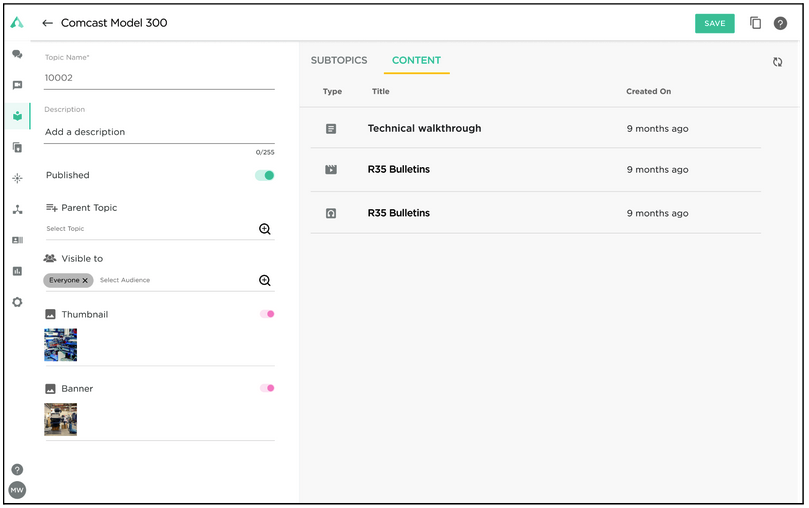Click the help icon in the top-right header
The image size is (809, 508).
781,23
